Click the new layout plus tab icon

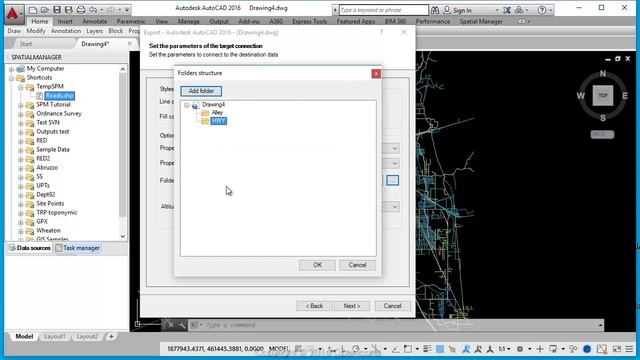tap(111, 337)
